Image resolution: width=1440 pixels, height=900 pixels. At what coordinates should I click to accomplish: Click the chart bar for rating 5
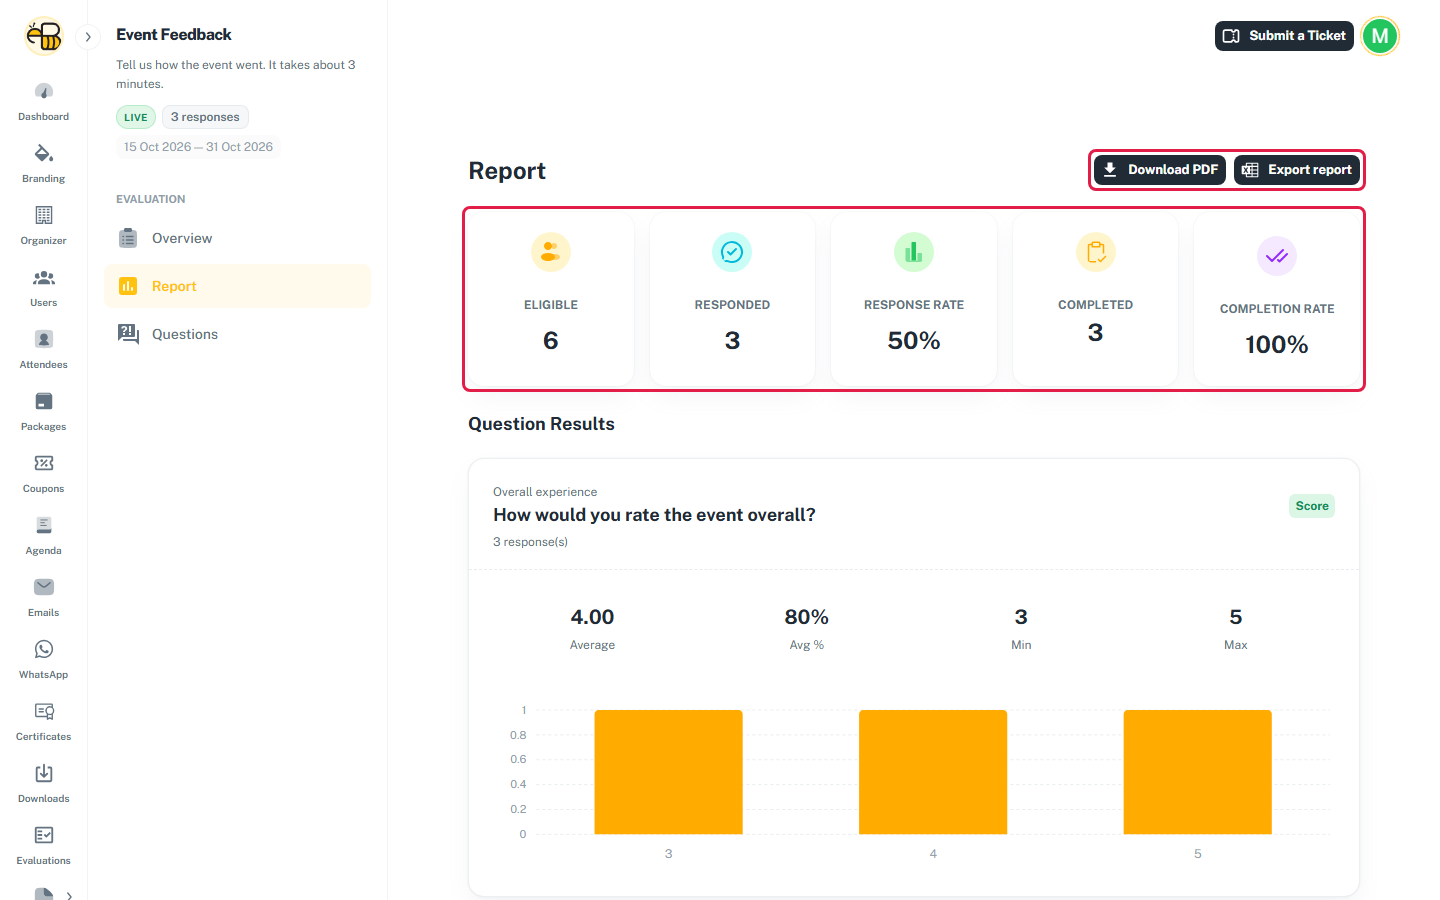1198,772
